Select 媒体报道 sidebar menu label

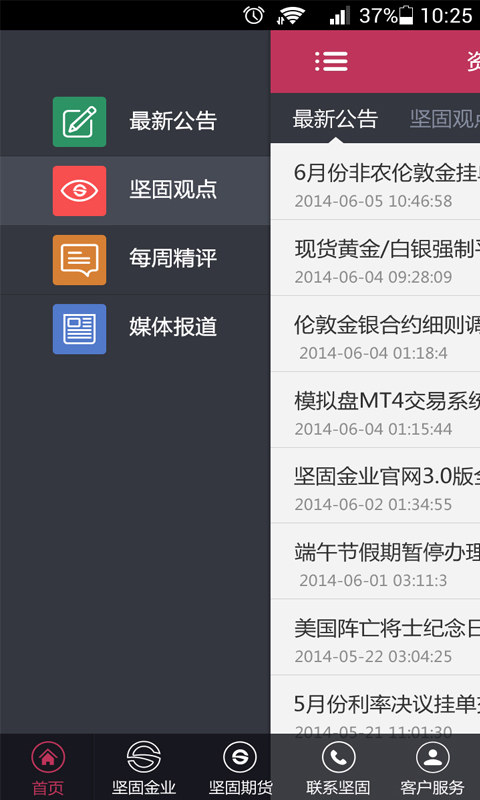[173, 328]
